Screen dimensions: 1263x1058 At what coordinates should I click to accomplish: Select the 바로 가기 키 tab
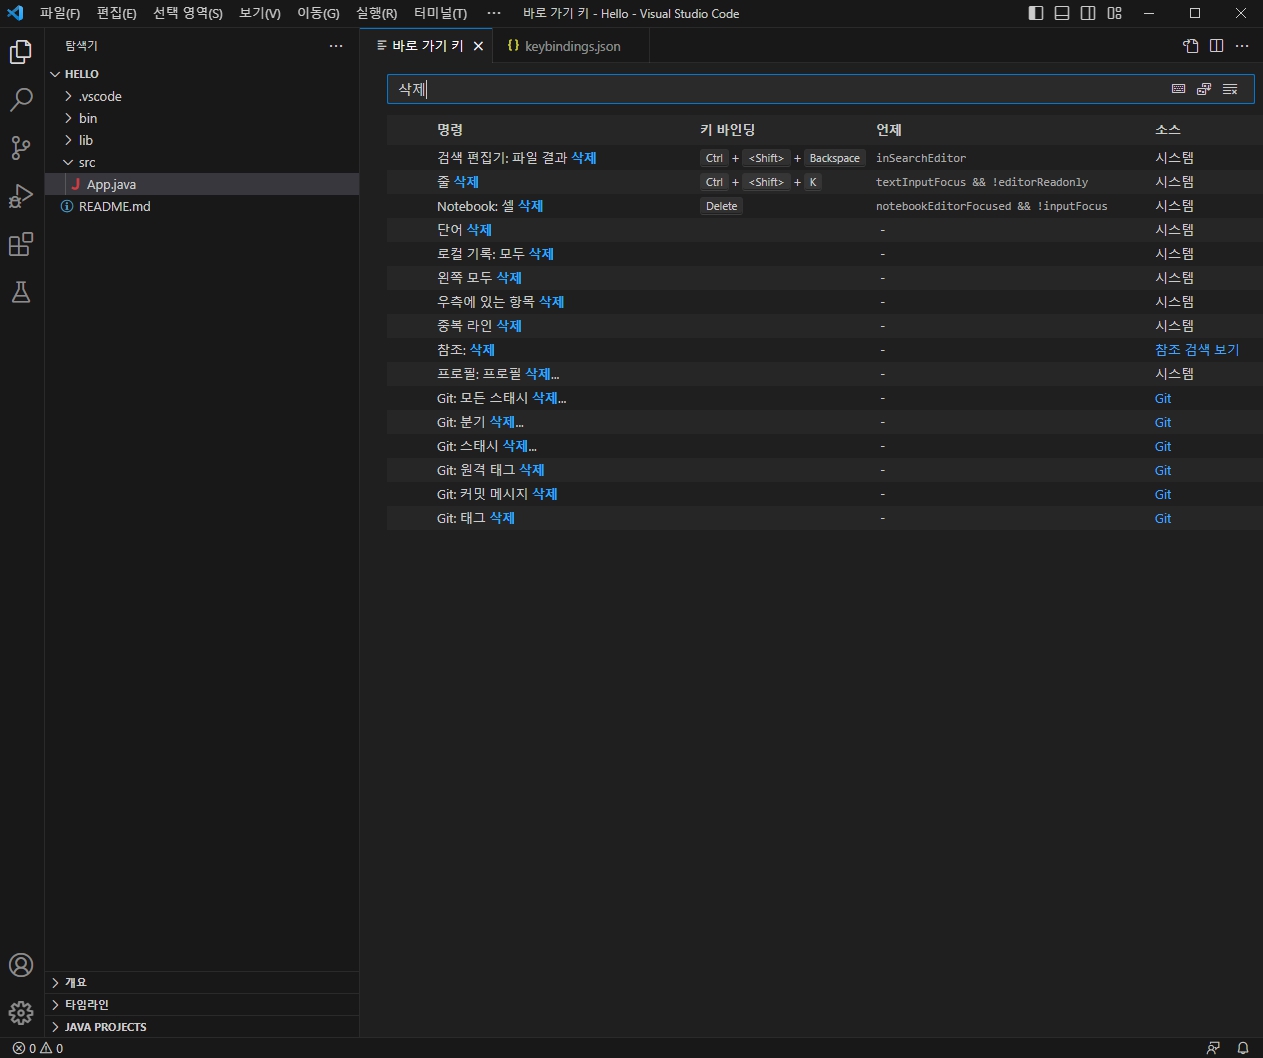coord(427,46)
